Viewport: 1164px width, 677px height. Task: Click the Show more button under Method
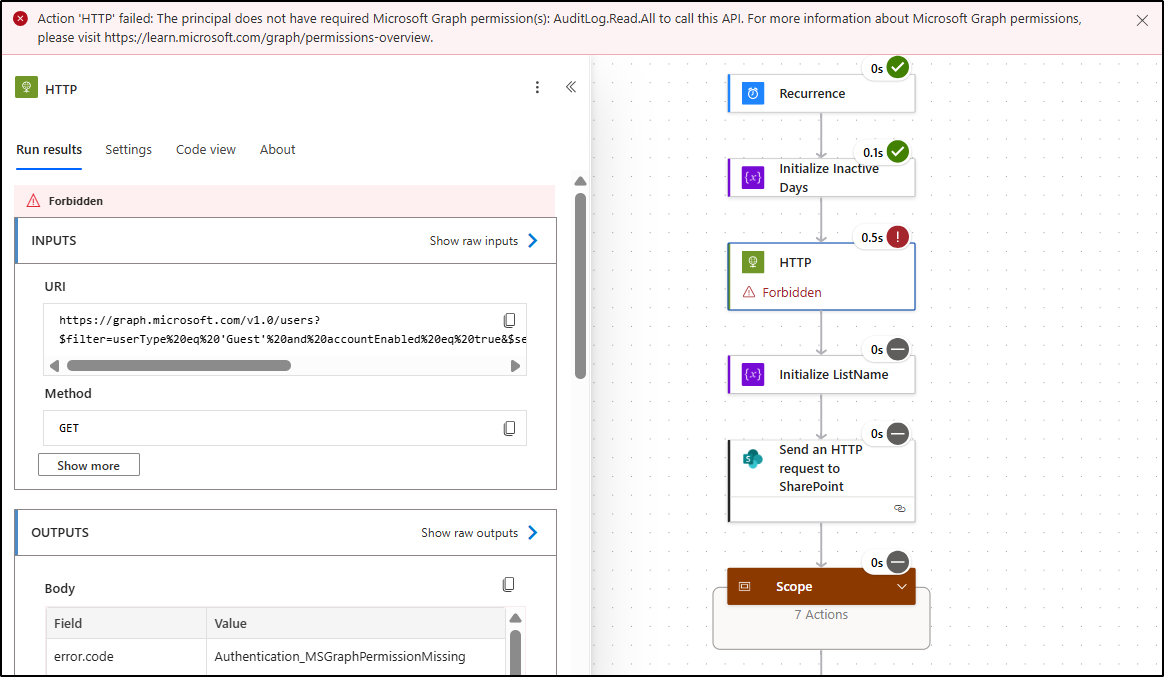coord(88,464)
